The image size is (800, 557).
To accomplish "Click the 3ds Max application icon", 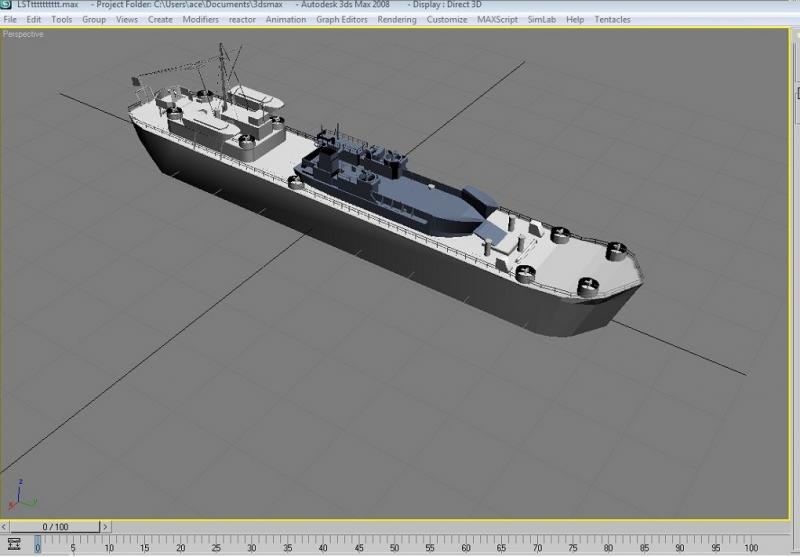I will click(x=6, y=4).
